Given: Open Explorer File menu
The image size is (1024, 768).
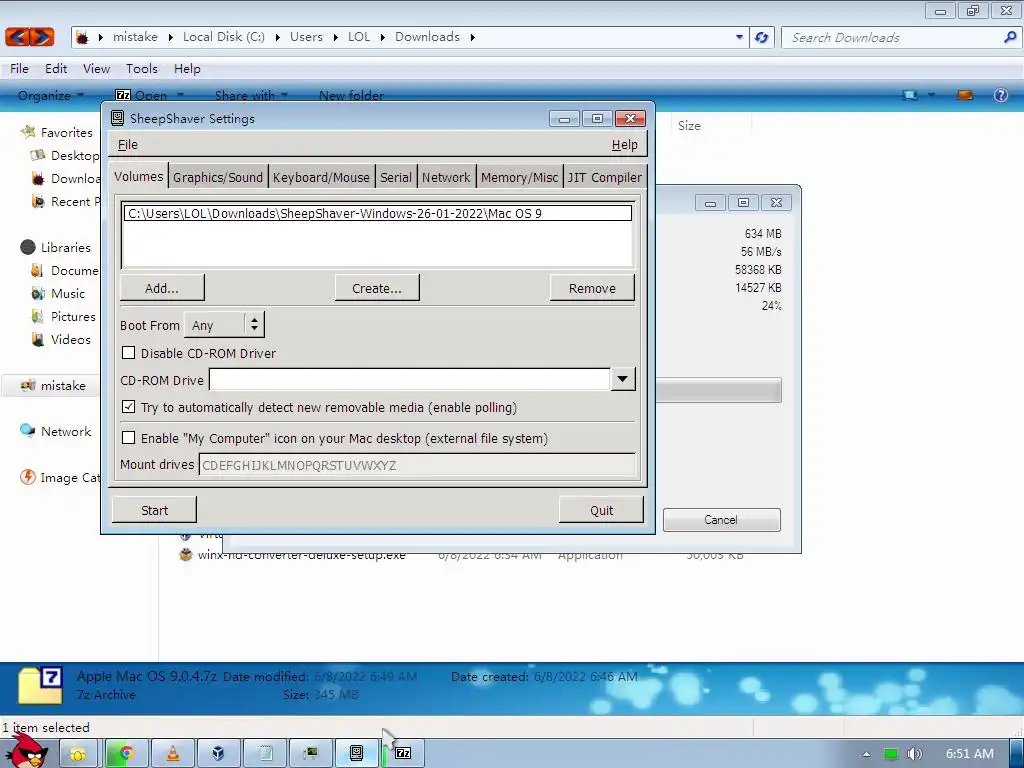Looking at the screenshot, I should (19, 69).
